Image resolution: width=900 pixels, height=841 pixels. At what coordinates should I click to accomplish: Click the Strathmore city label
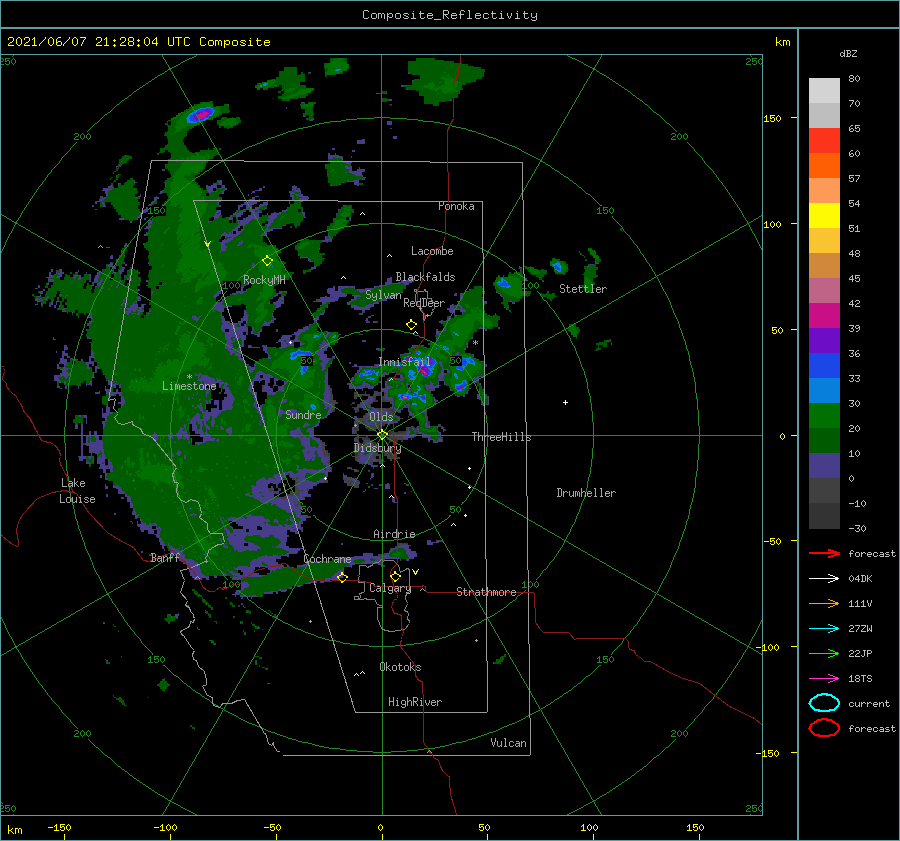(x=486, y=592)
